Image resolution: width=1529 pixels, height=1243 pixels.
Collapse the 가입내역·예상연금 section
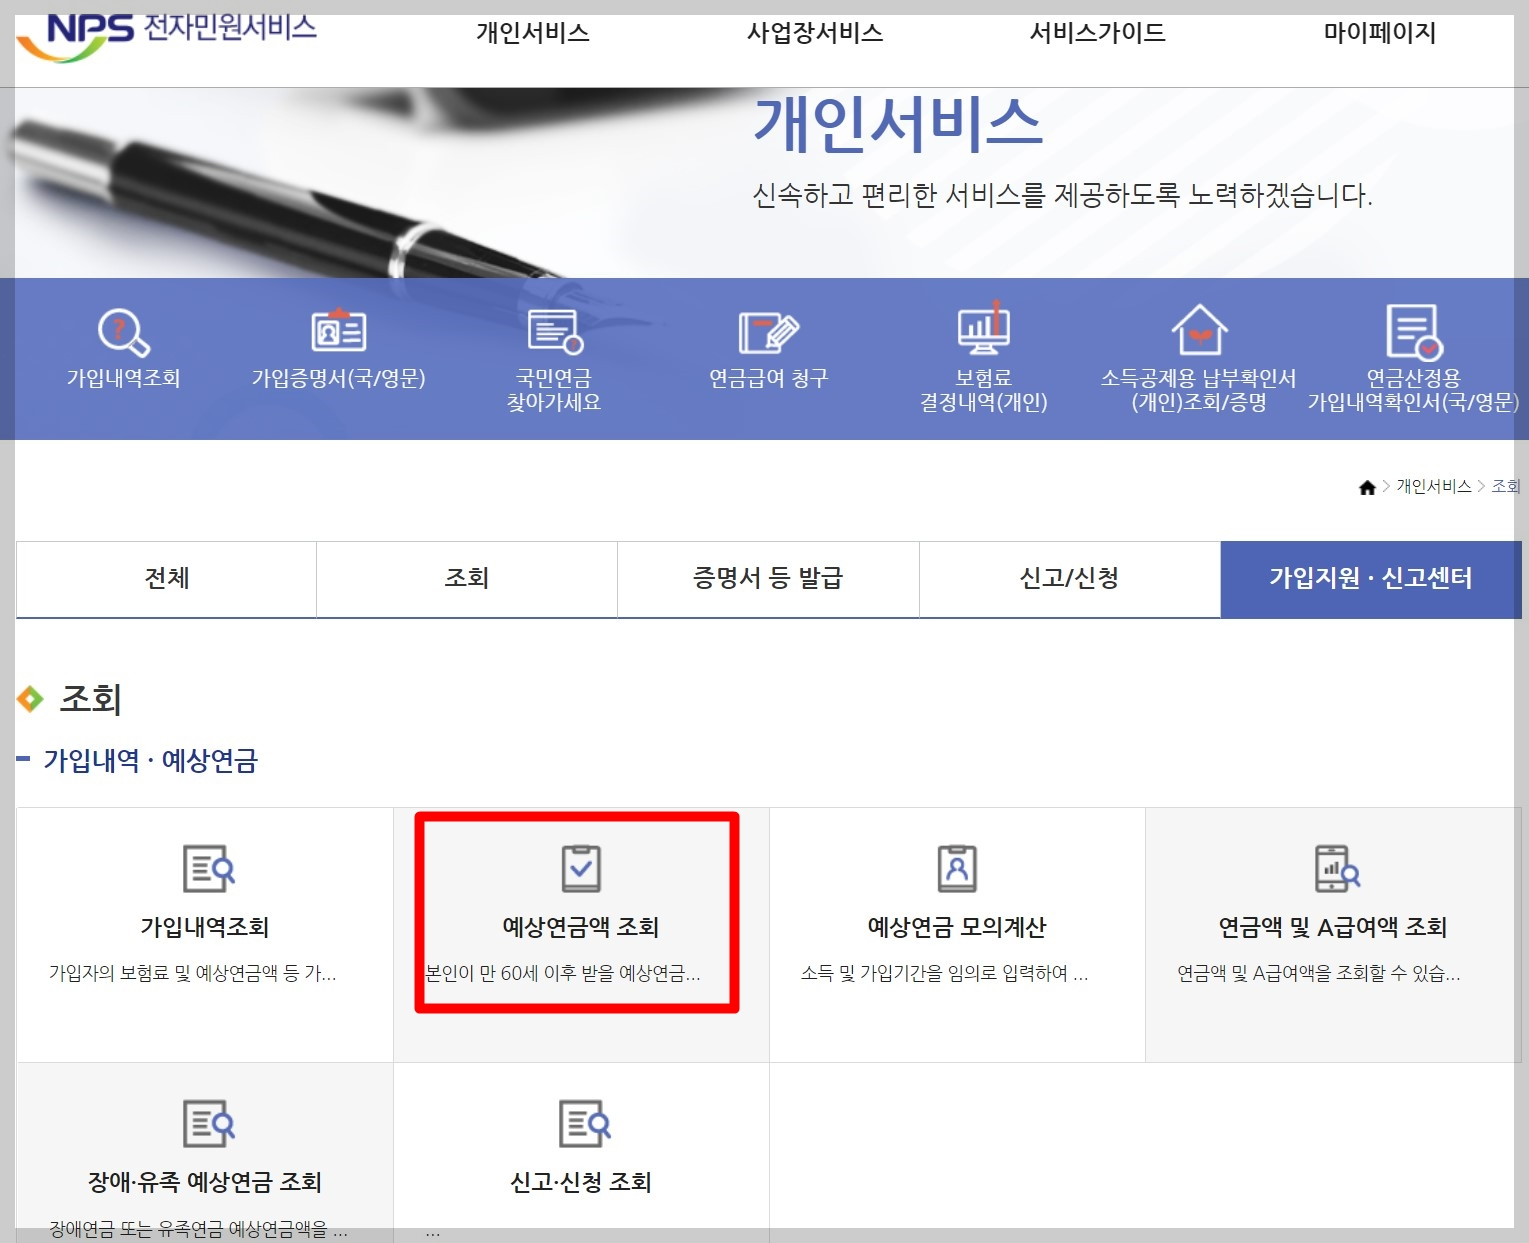tap(24, 762)
